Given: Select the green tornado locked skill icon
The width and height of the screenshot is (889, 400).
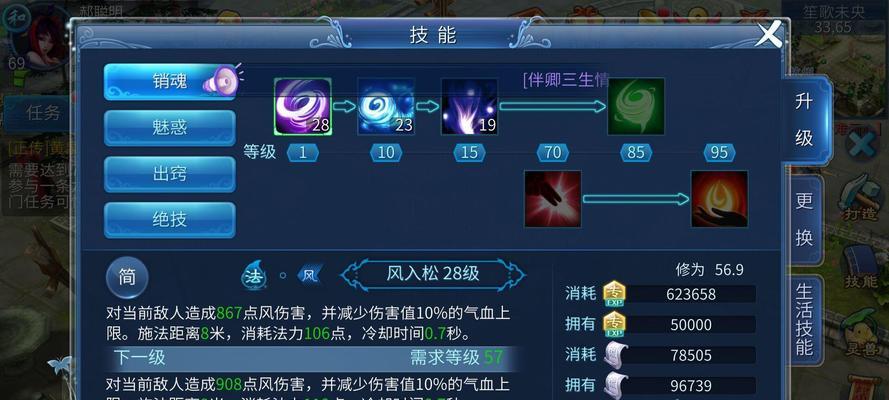Looking at the screenshot, I should (636, 107).
